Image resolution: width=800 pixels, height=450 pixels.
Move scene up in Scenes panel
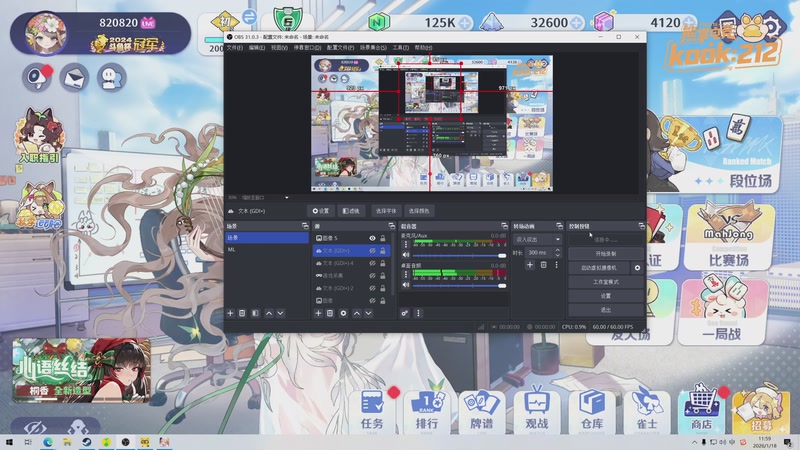coord(269,313)
